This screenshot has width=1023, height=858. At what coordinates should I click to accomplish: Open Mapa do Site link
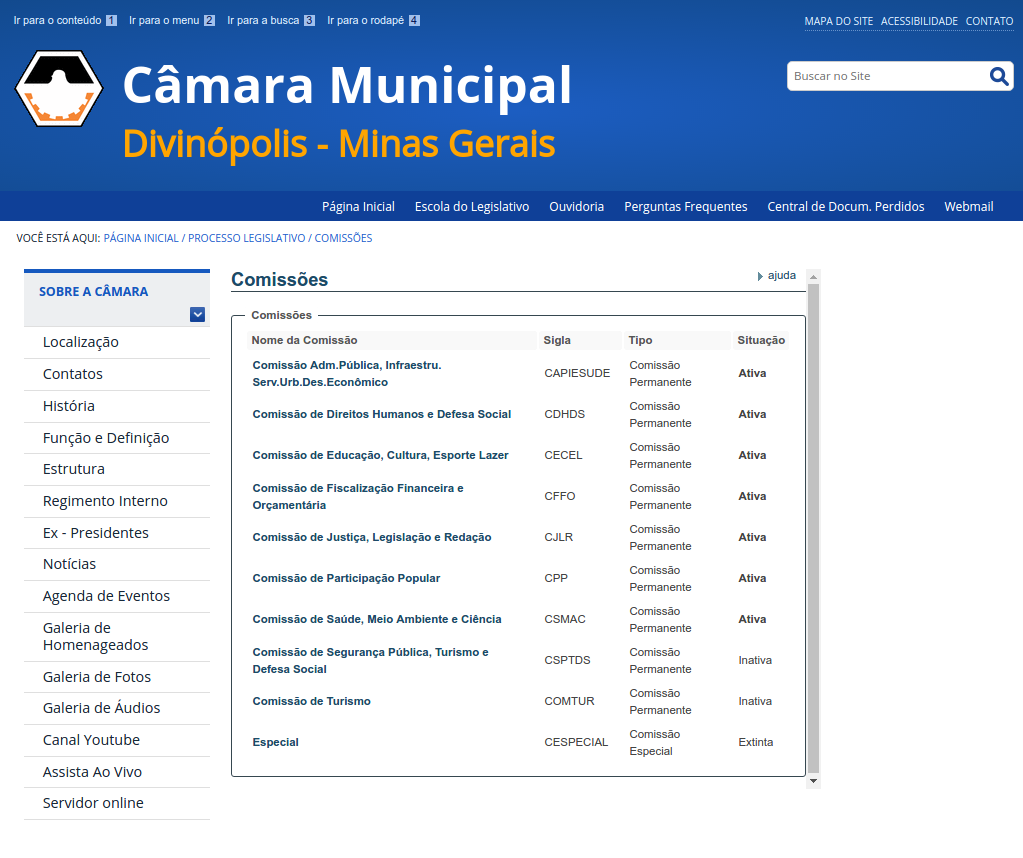point(838,21)
